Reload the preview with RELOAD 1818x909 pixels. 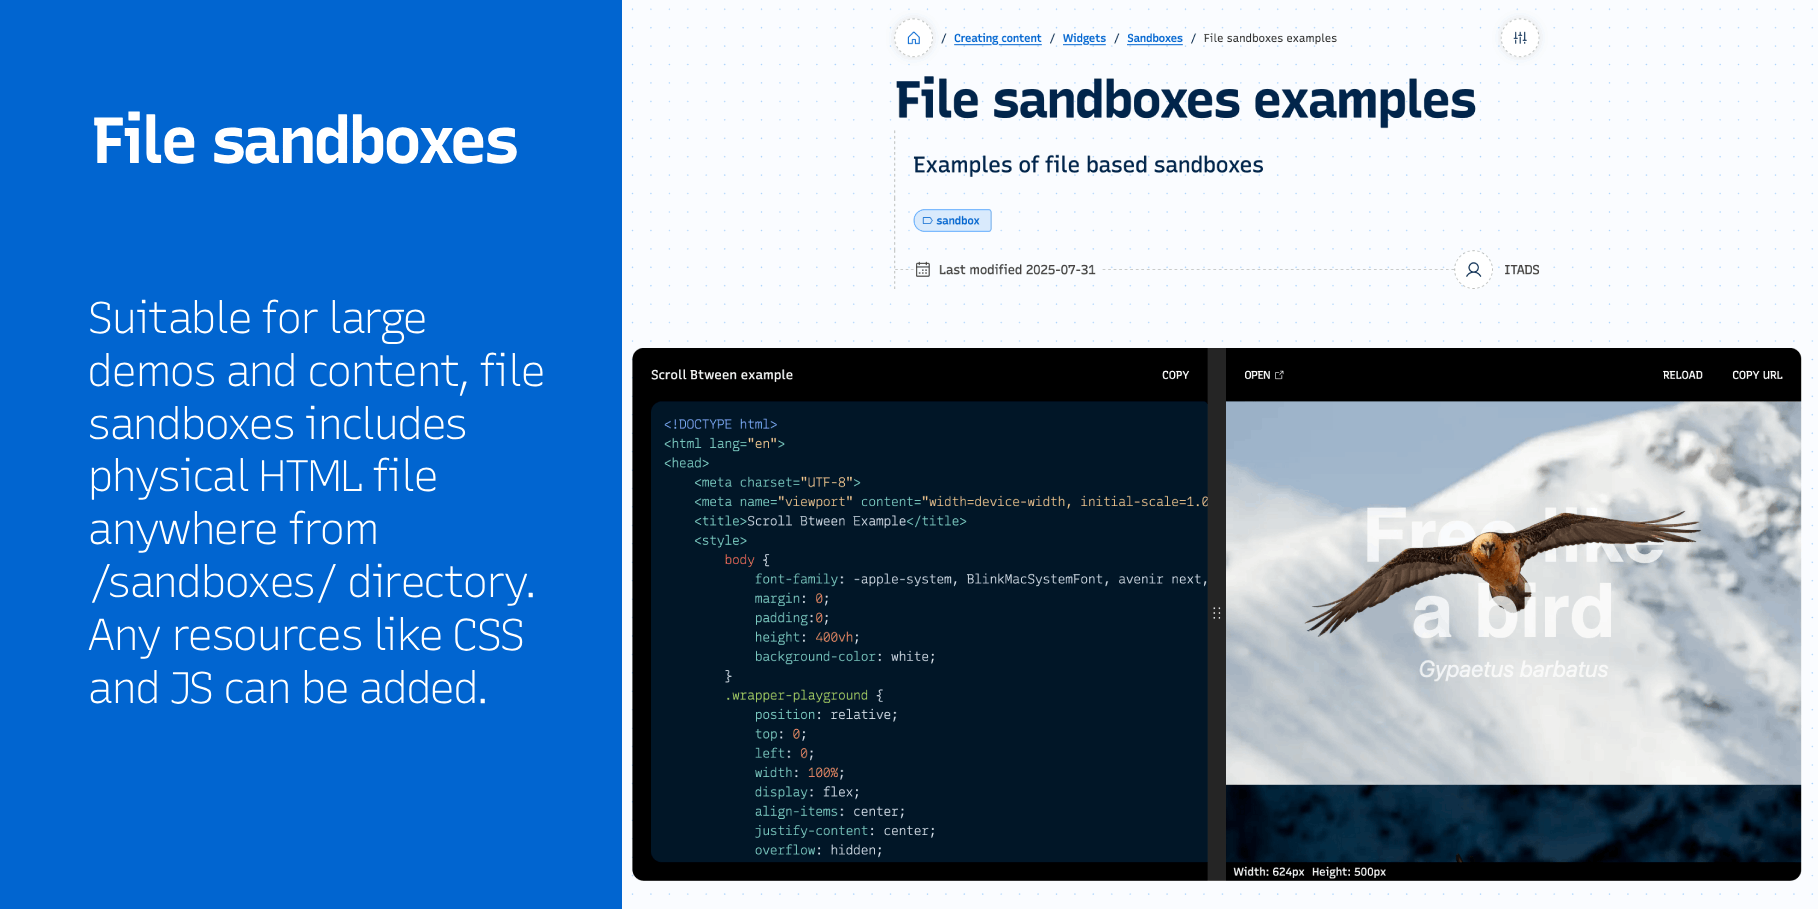click(1682, 375)
